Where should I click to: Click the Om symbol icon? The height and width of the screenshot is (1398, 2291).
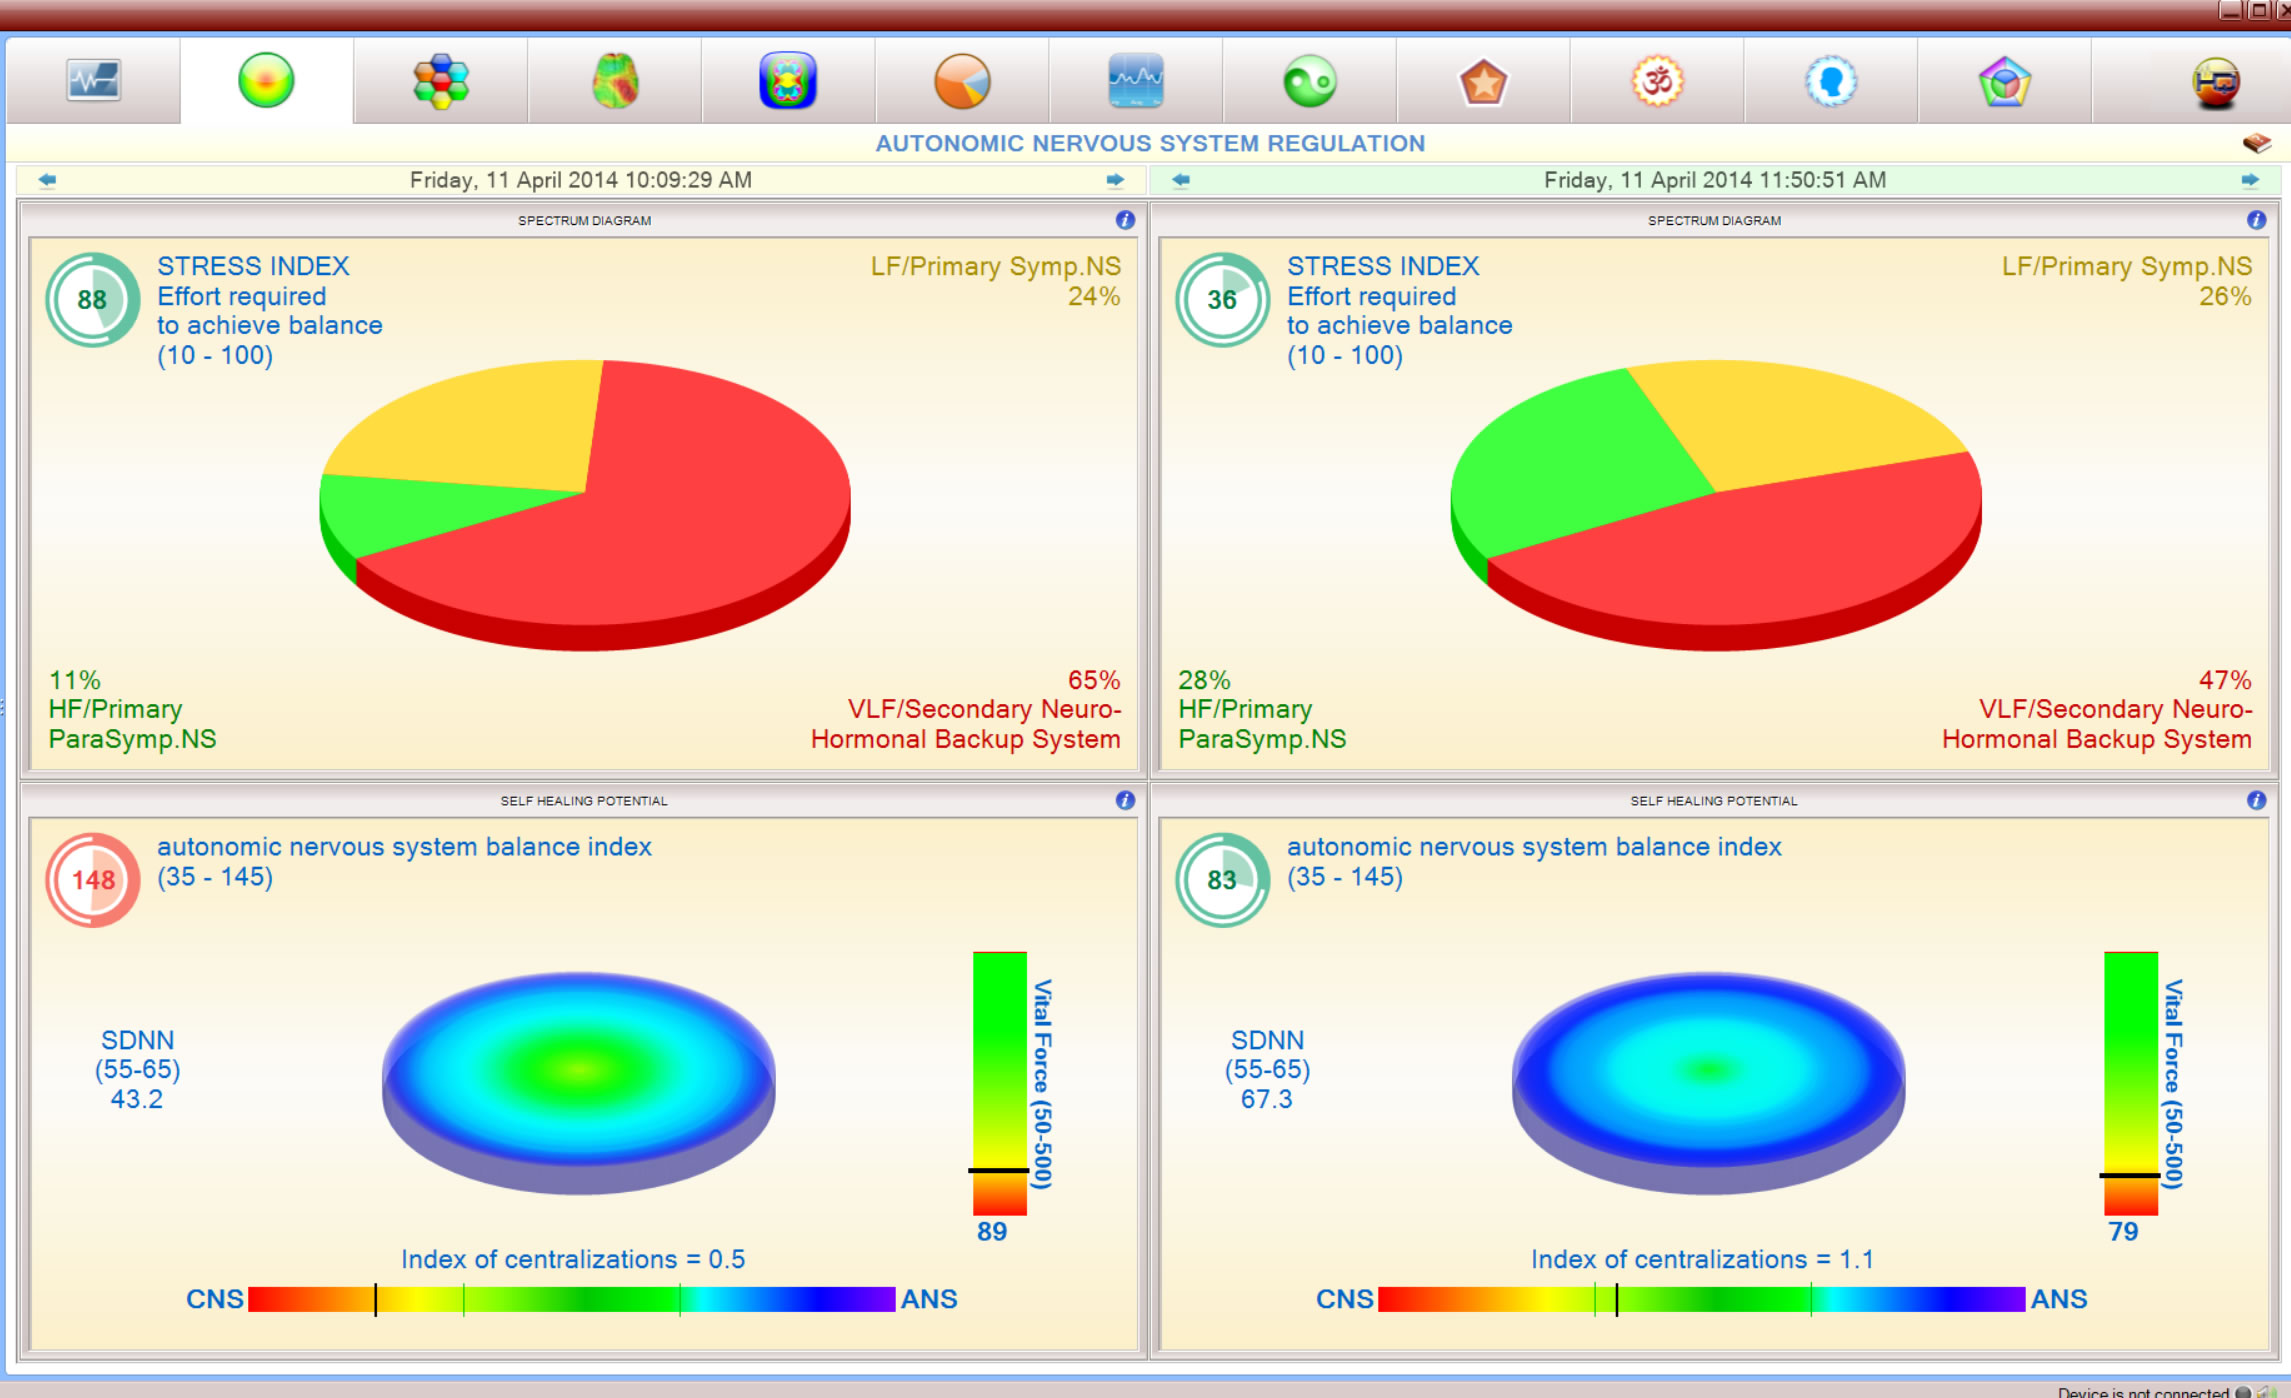pos(1657,81)
